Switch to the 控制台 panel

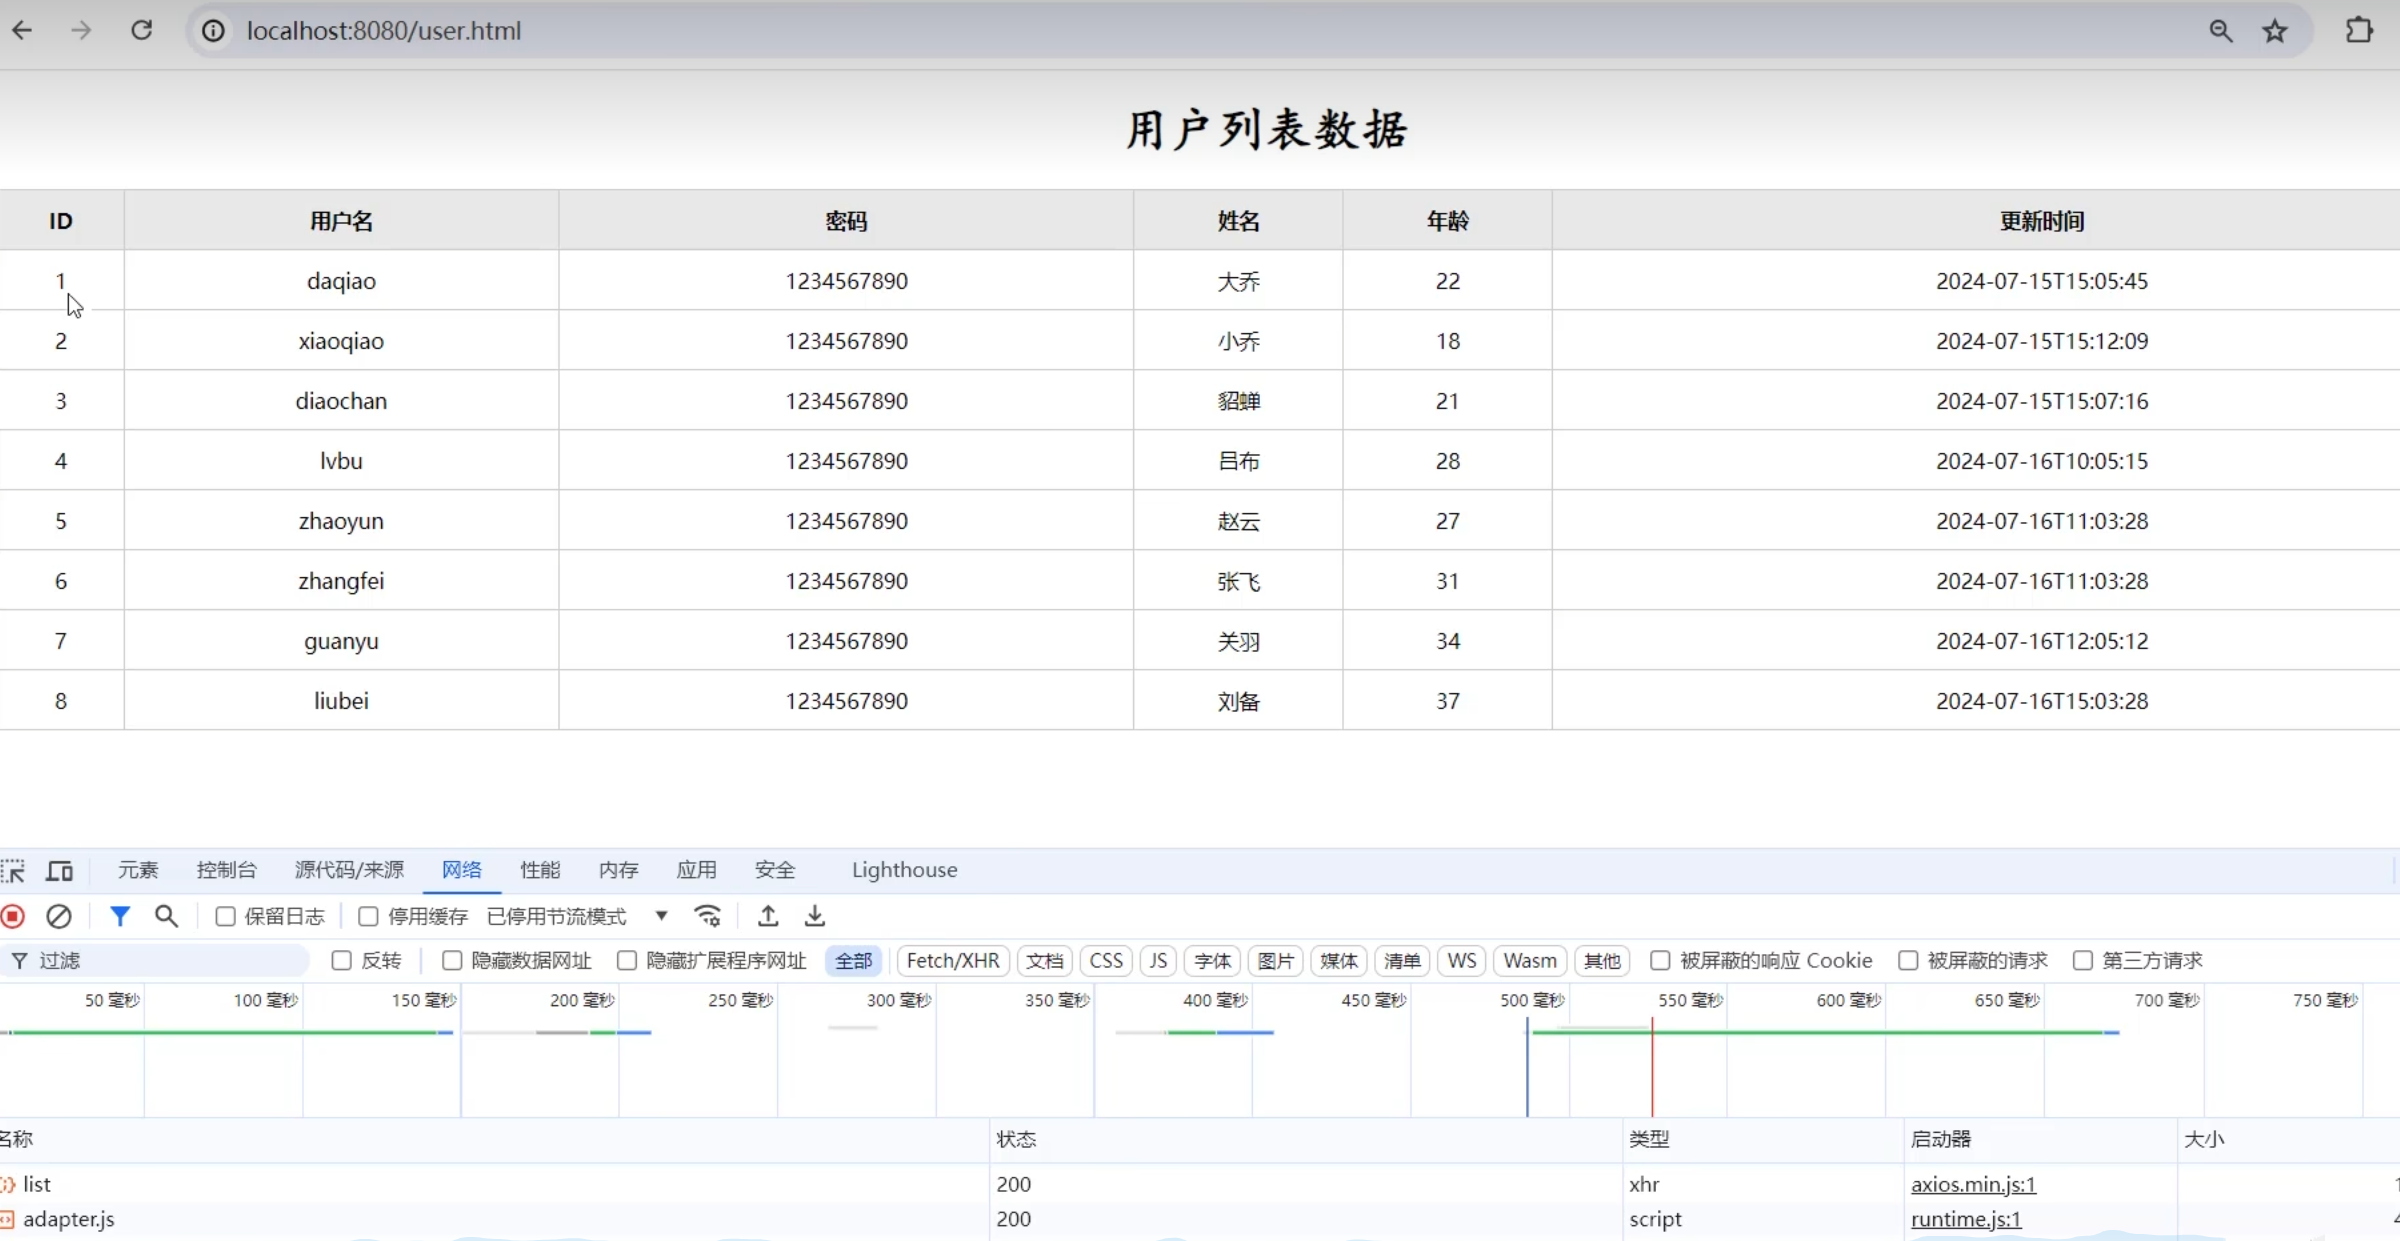pyautogui.click(x=226, y=870)
